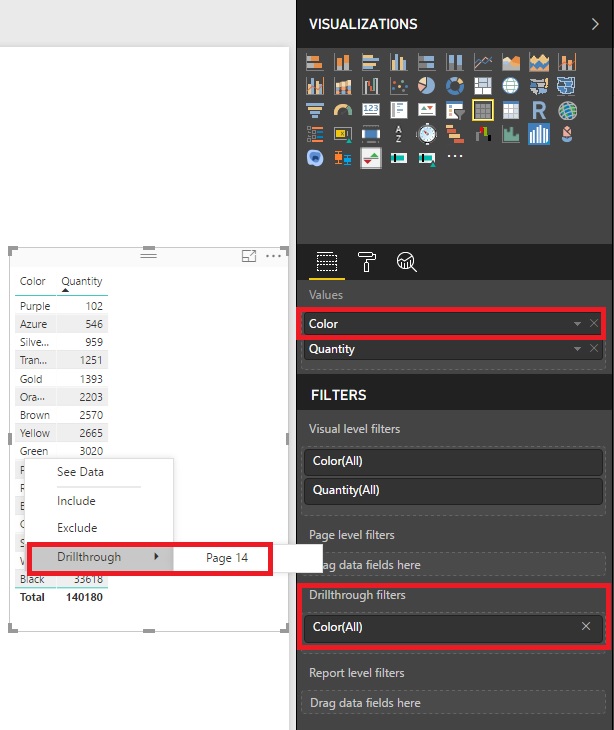
Task: Select the stacked bar chart visual
Action: [315, 62]
